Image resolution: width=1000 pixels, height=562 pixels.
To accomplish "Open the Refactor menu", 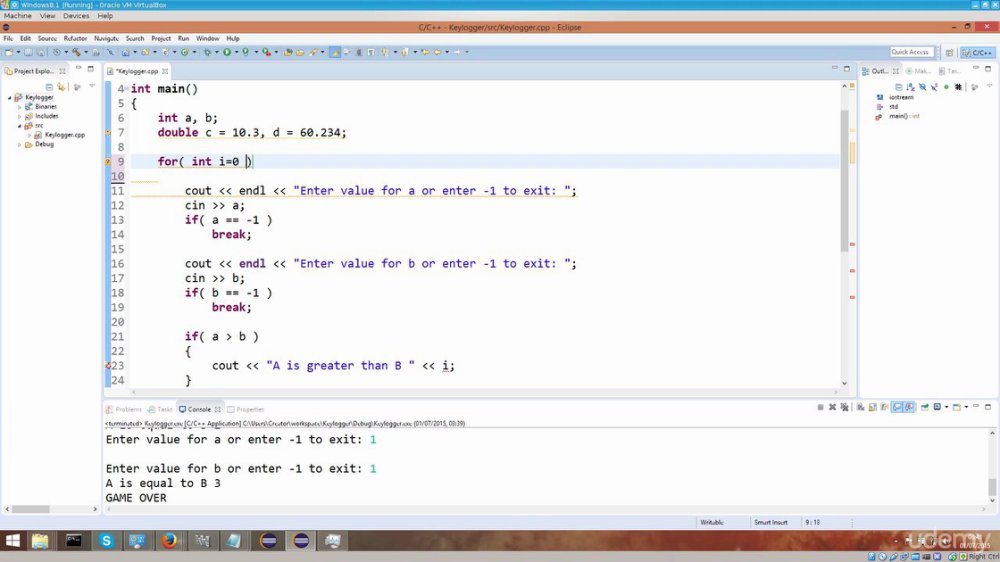I will coord(75,38).
